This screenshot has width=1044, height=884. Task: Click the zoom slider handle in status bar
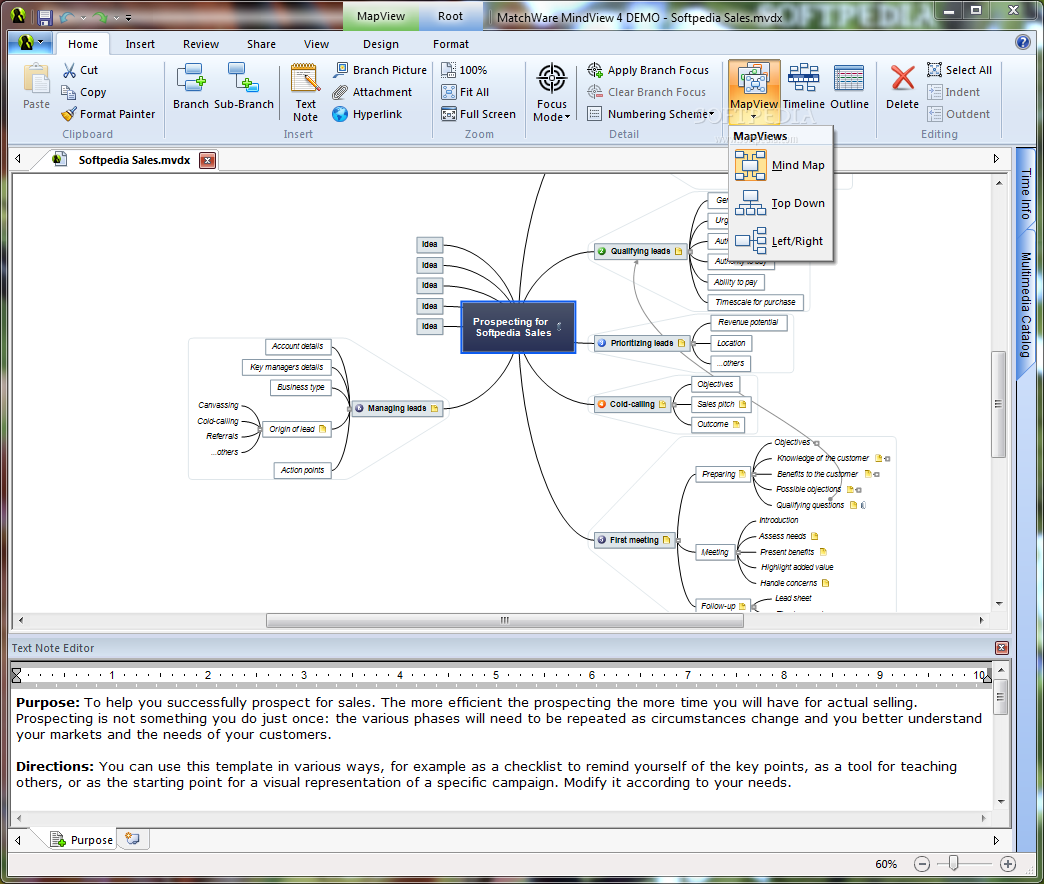953,863
